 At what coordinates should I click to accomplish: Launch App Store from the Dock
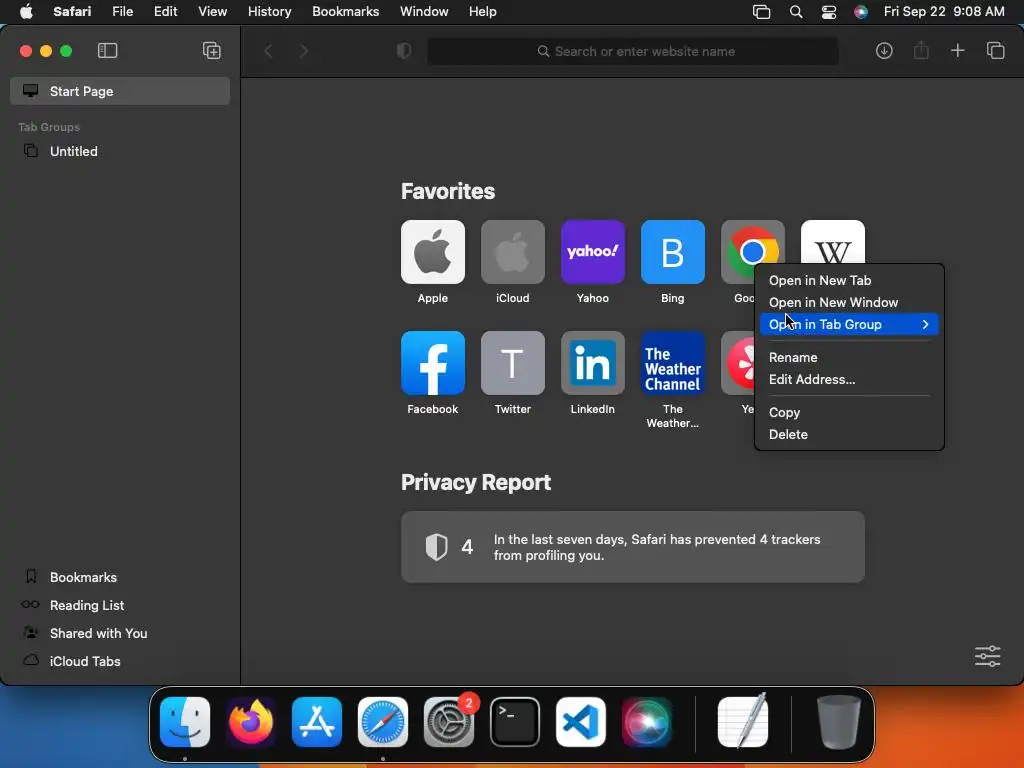[317, 722]
